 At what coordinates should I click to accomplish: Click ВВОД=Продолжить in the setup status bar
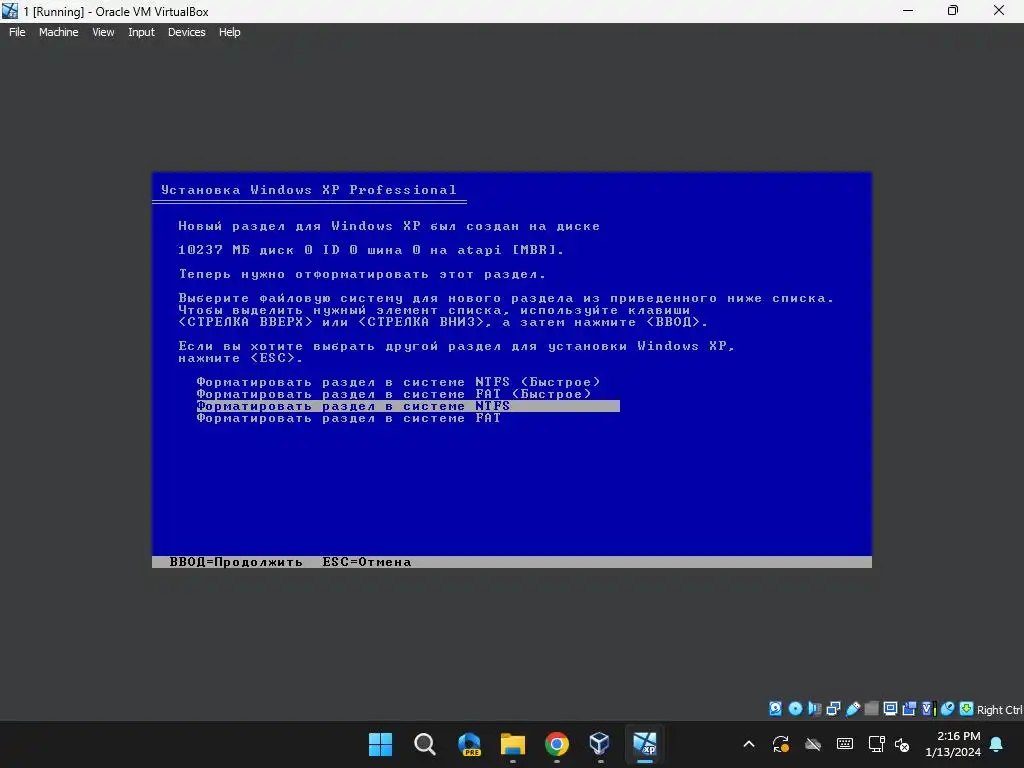tap(236, 562)
